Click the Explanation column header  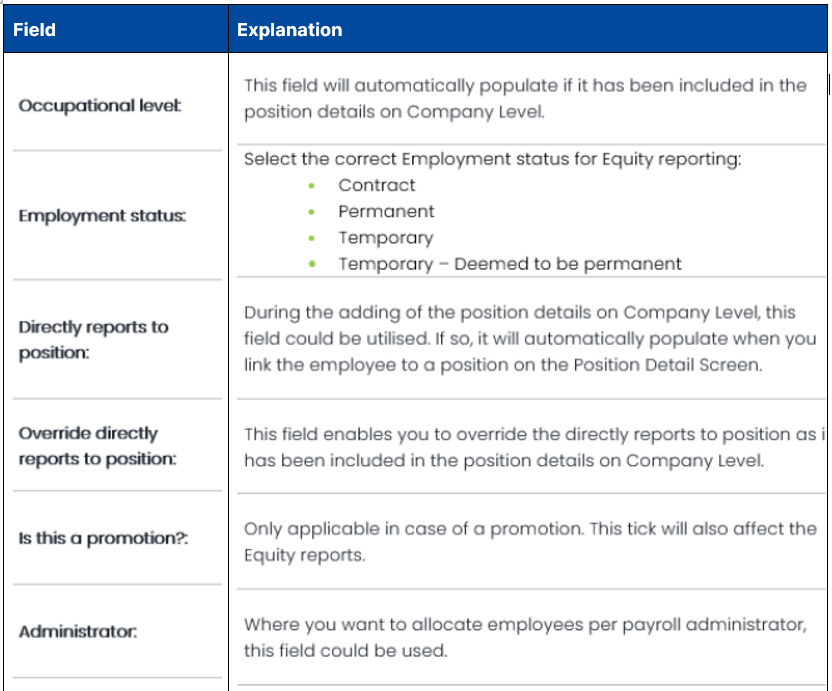click(289, 30)
